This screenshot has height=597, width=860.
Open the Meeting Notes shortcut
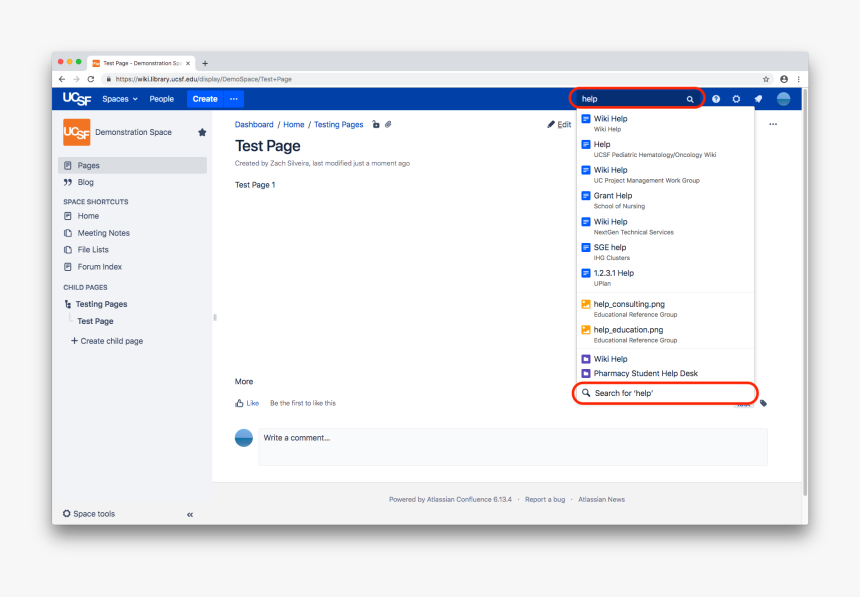coord(103,233)
